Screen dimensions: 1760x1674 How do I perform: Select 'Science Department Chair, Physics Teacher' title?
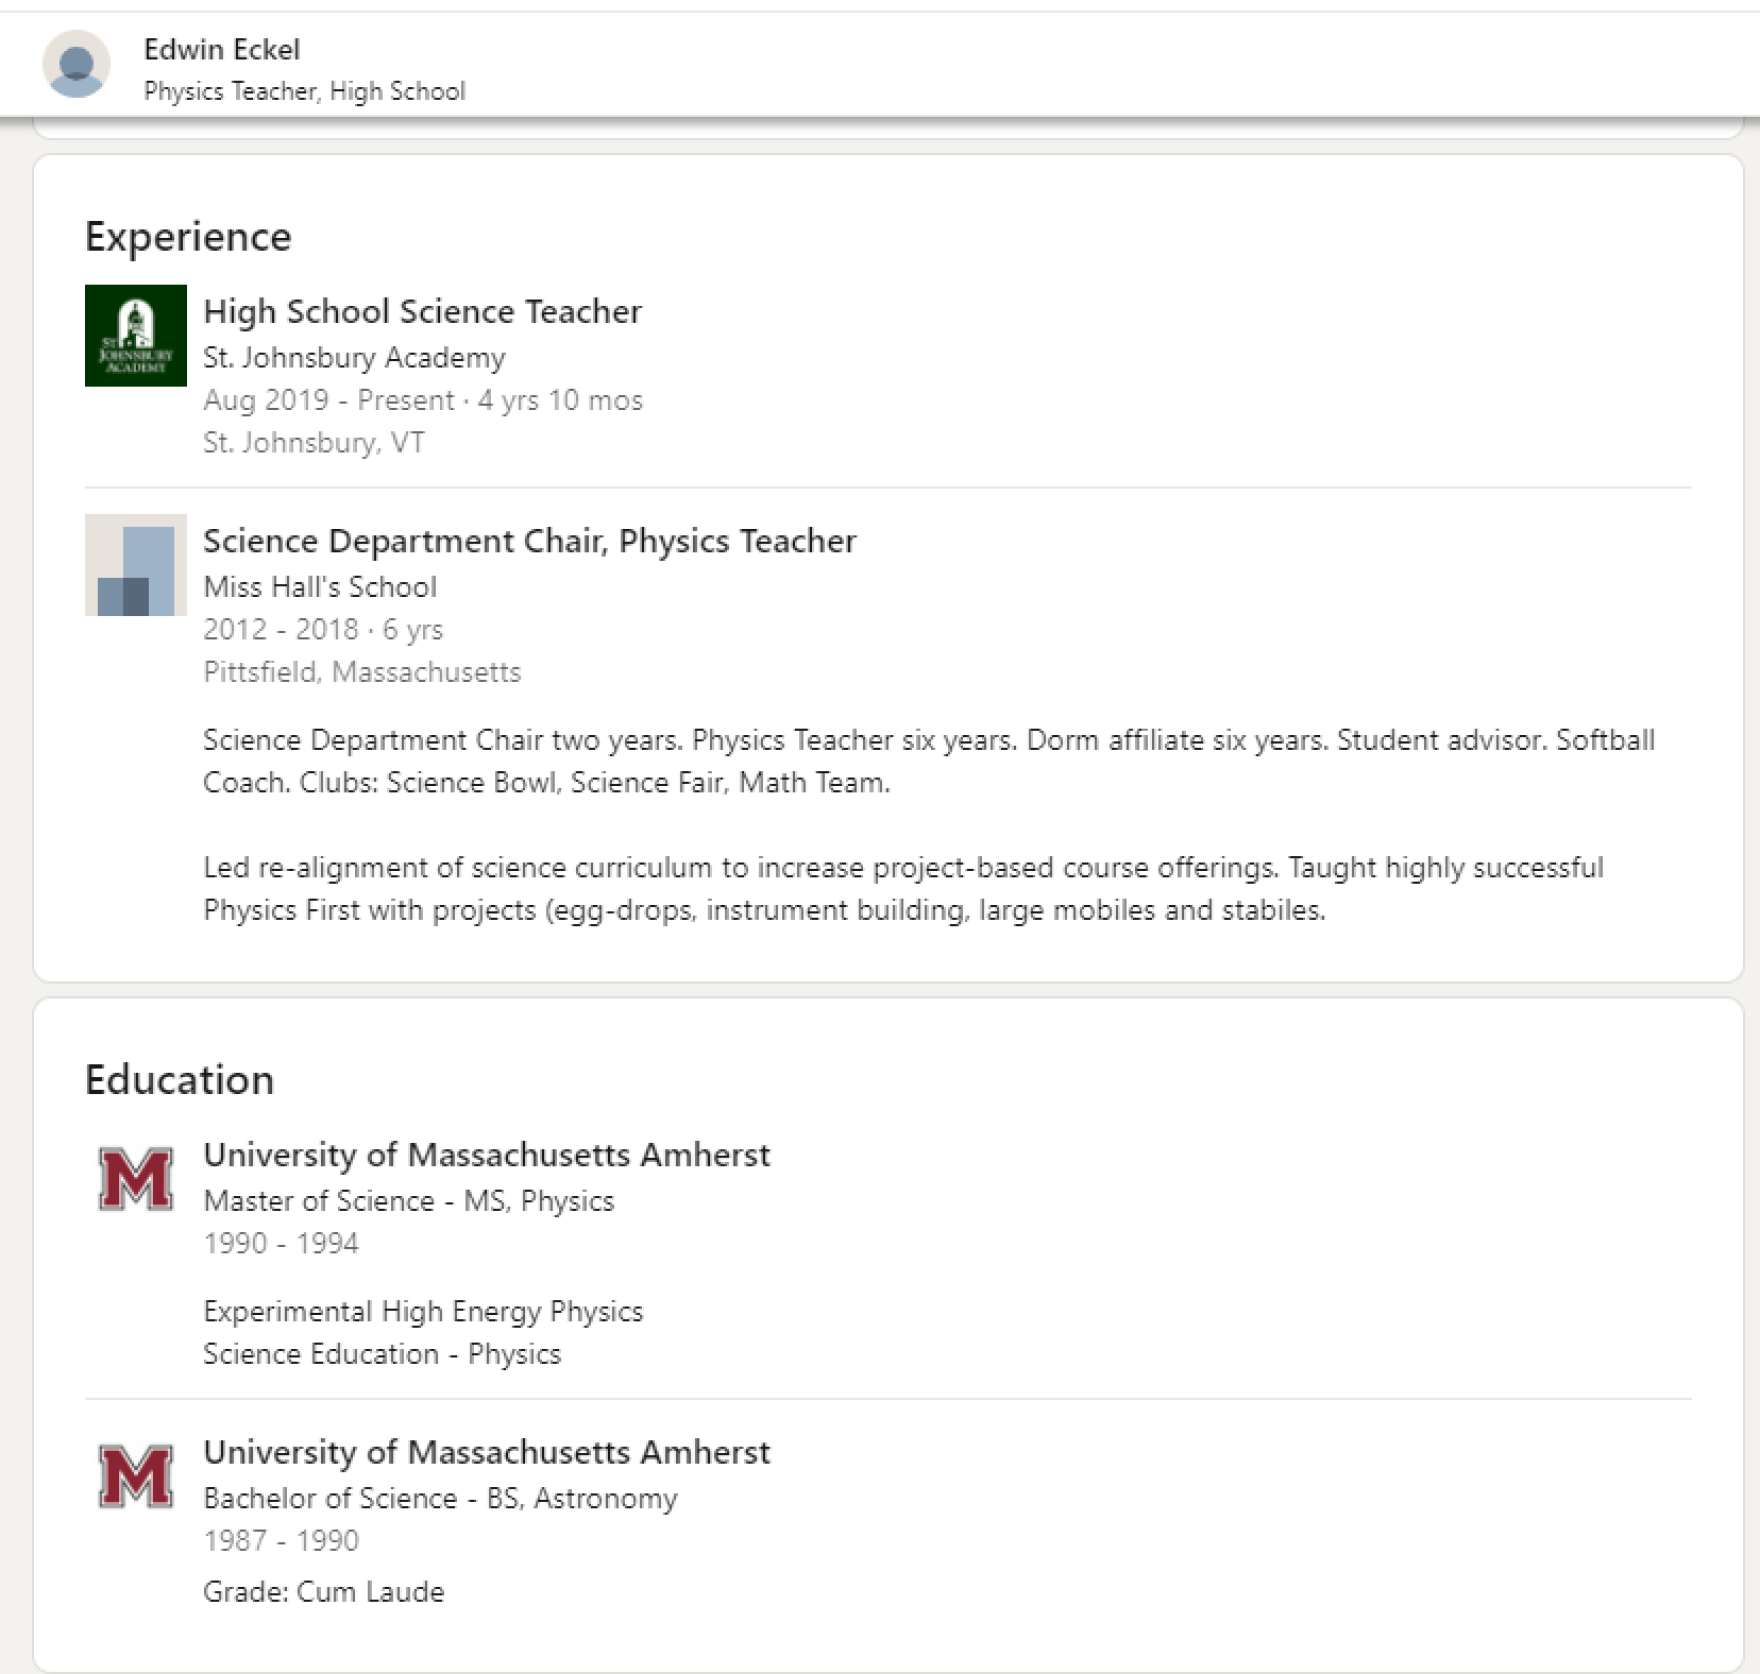coord(529,540)
